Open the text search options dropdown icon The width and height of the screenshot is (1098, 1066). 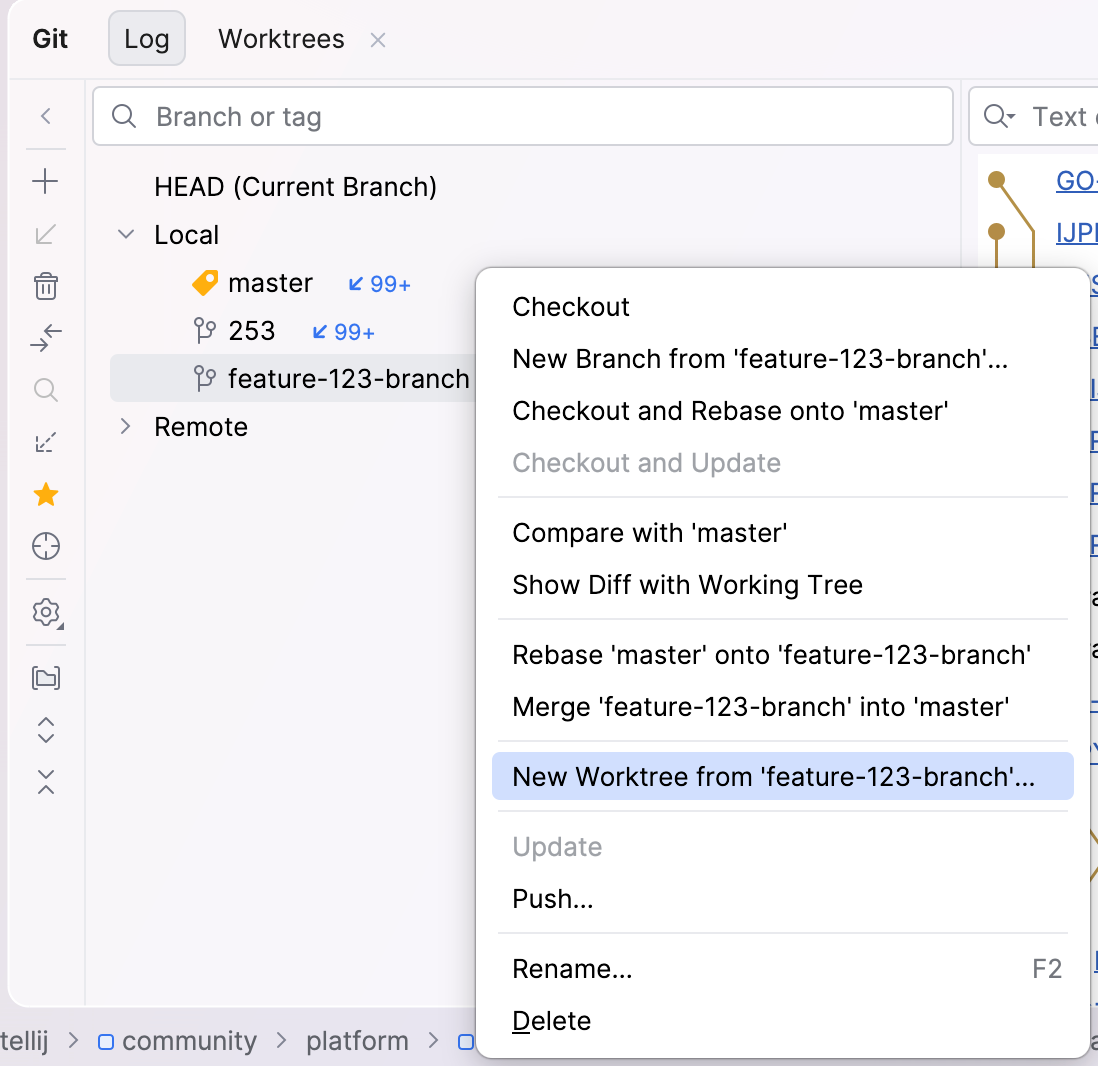[999, 116]
